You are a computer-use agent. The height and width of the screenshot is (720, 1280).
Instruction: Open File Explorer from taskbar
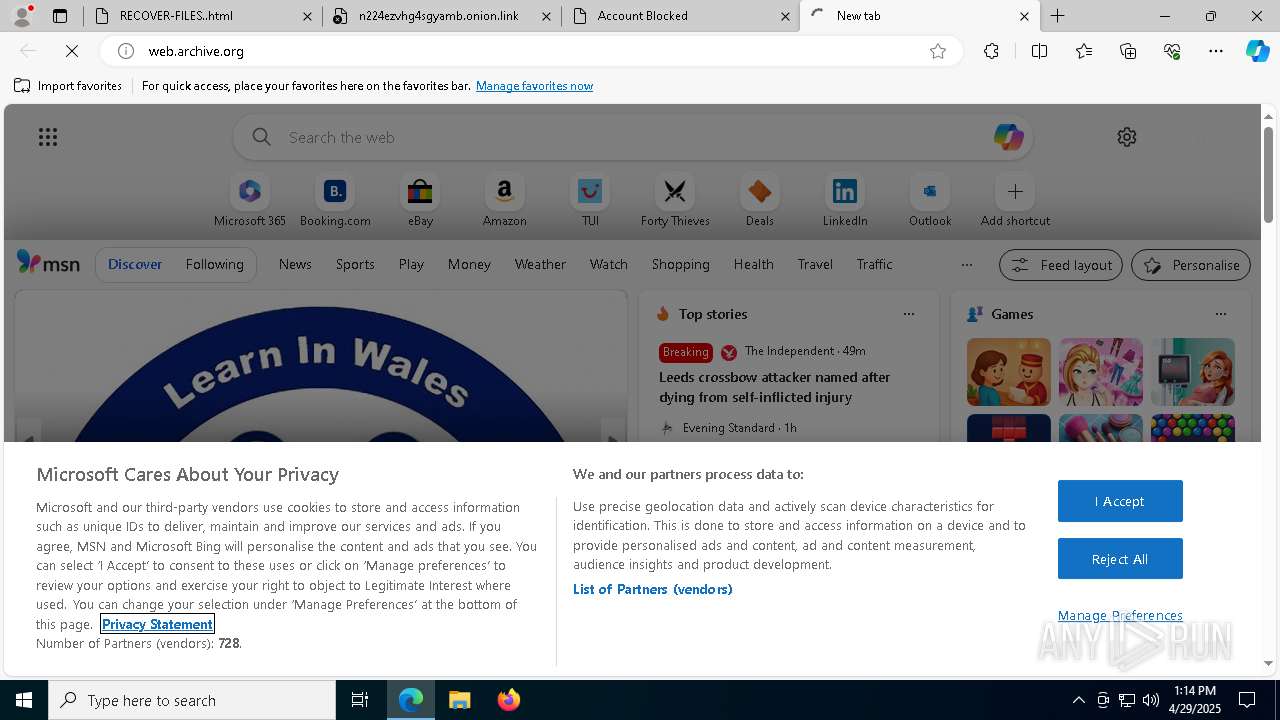[x=459, y=700]
